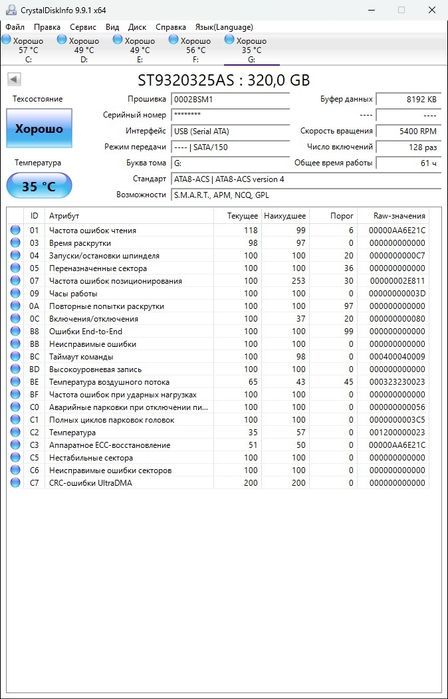Click the CrystalDiskInfo title bar app icon

[11, 10]
